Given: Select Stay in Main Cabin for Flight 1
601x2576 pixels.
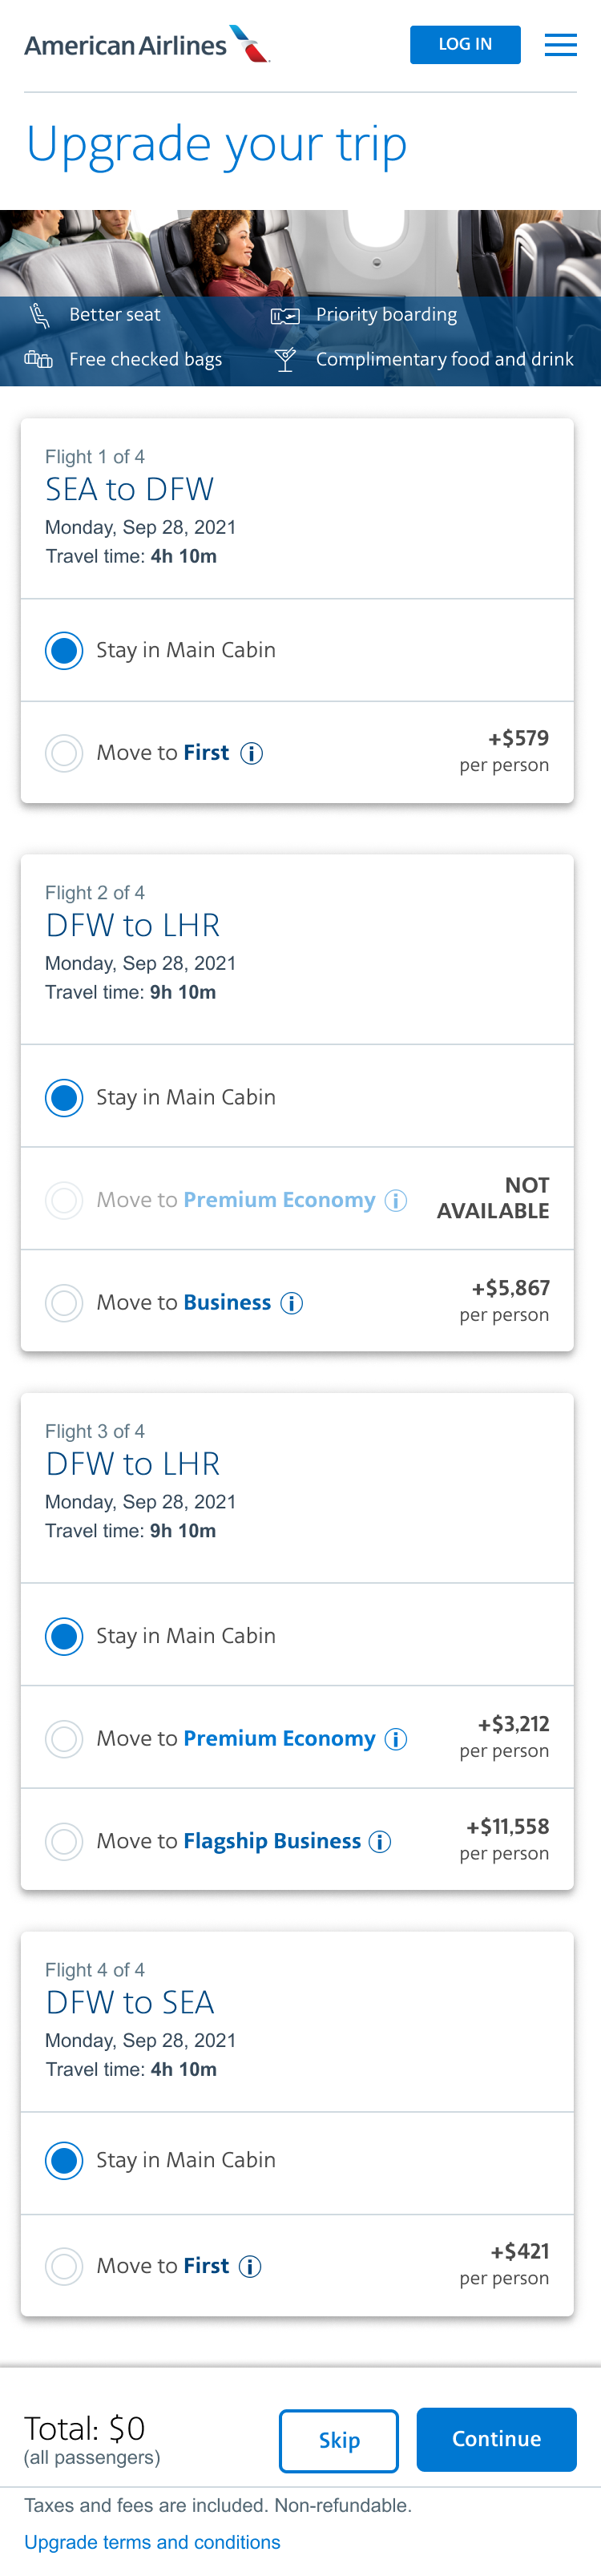Looking at the screenshot, I should coord(64,651).
